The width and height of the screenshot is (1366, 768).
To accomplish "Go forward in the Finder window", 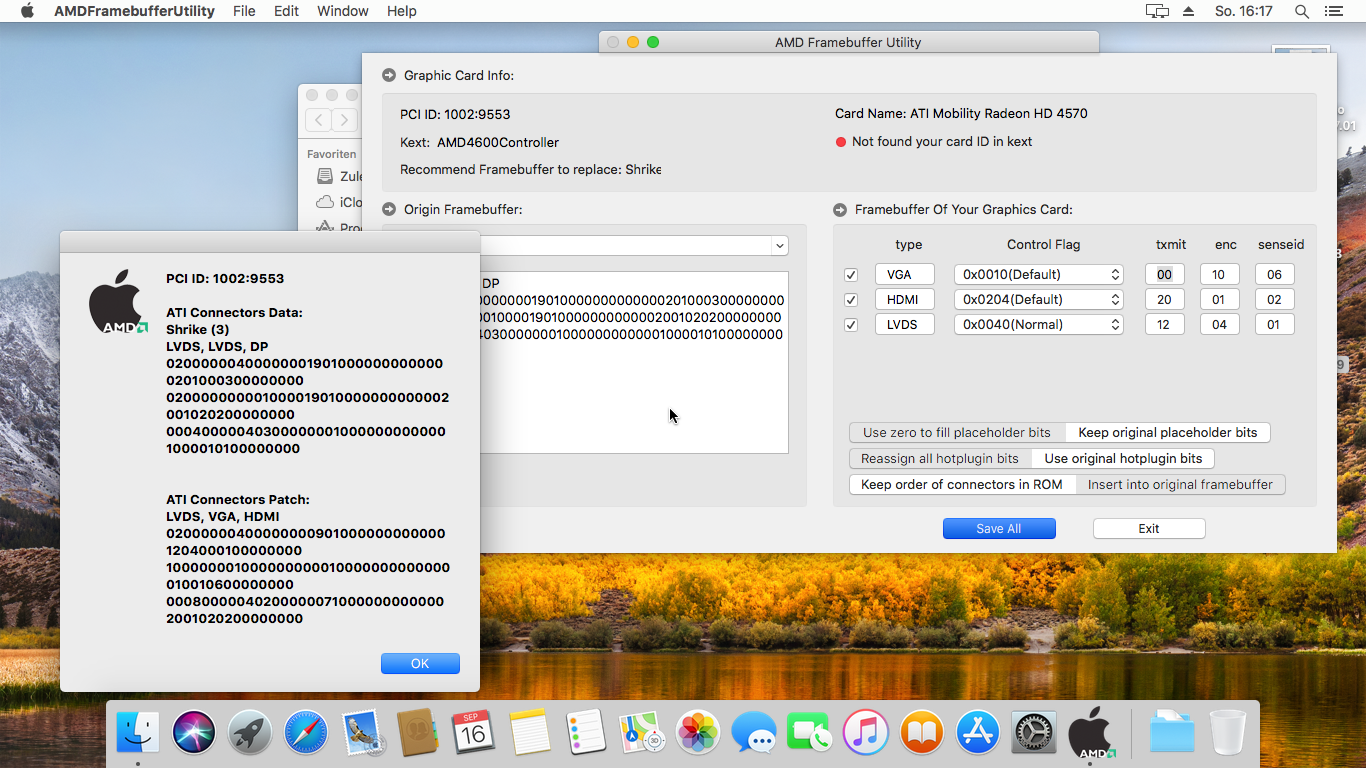I will (344, 120).
